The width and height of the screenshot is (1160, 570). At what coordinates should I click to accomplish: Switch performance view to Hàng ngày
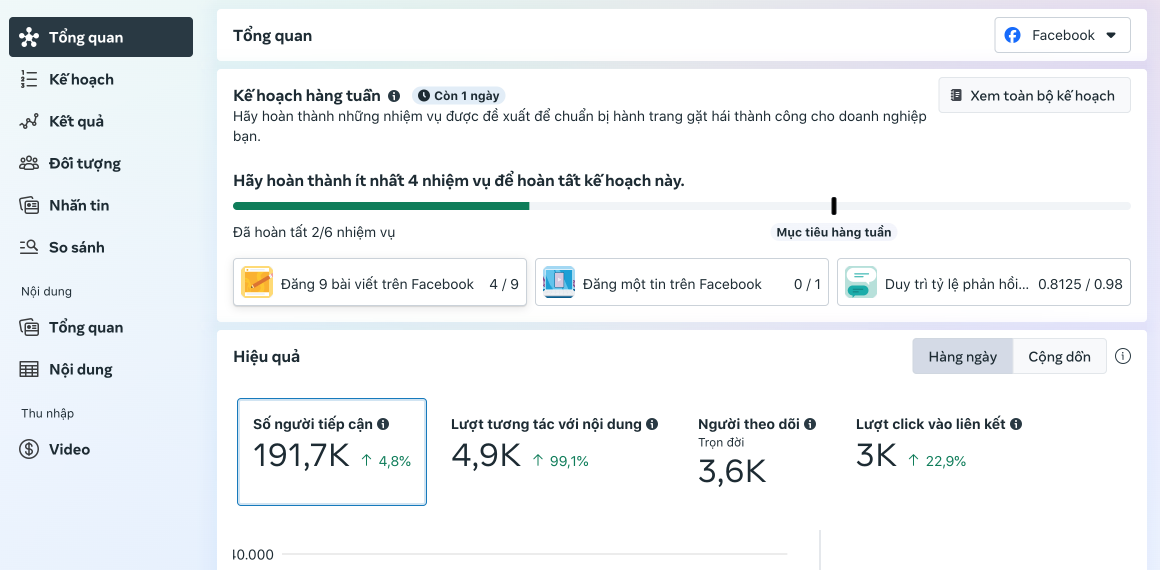click(962, 357)
